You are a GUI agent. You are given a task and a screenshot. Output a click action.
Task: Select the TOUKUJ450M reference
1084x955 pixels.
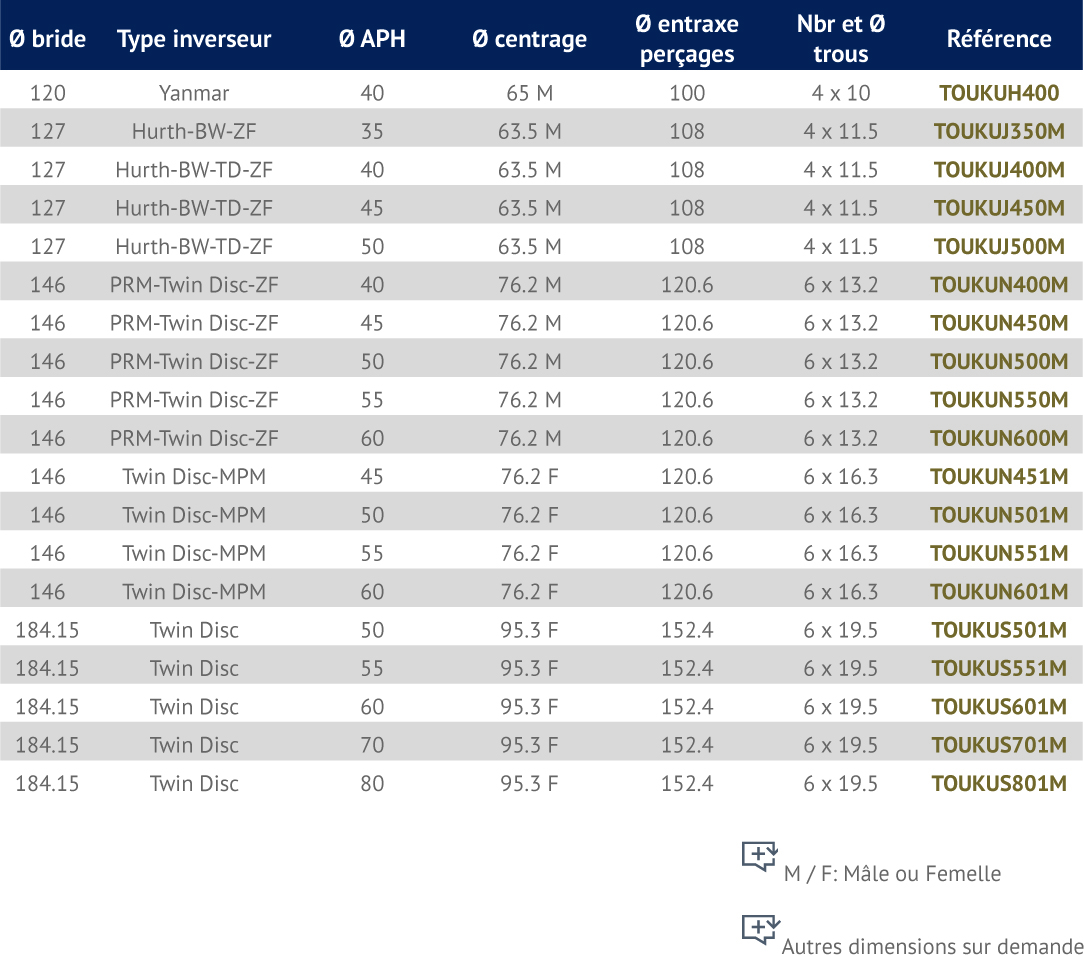point(998,208)
